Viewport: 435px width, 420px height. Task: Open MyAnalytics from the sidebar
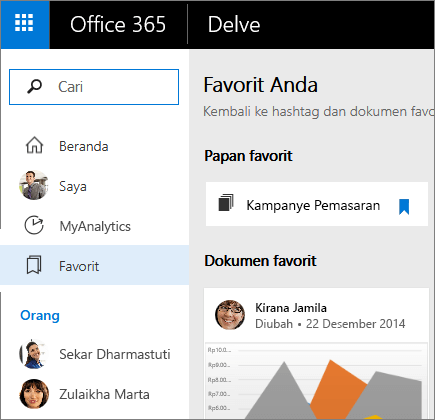point(95,226)
